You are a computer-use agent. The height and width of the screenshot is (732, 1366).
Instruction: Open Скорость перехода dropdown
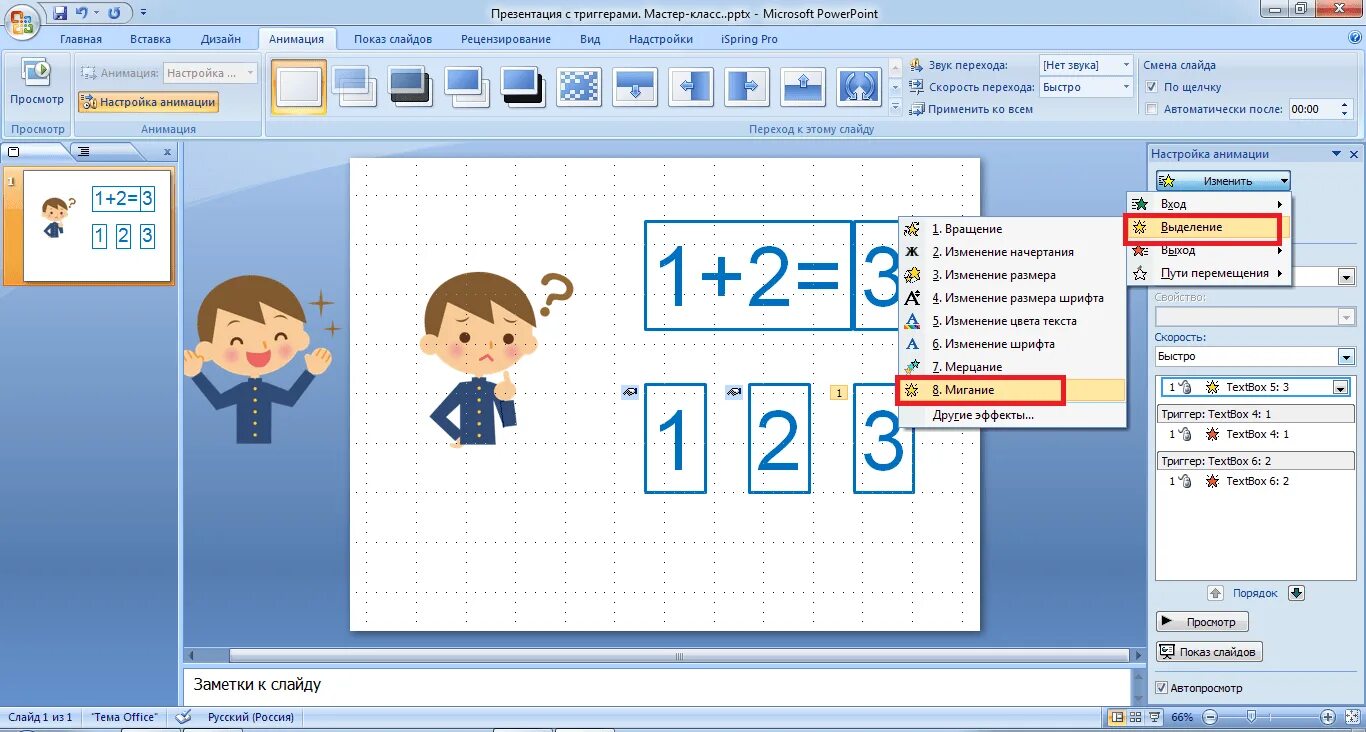click(x=1126, y=87)
